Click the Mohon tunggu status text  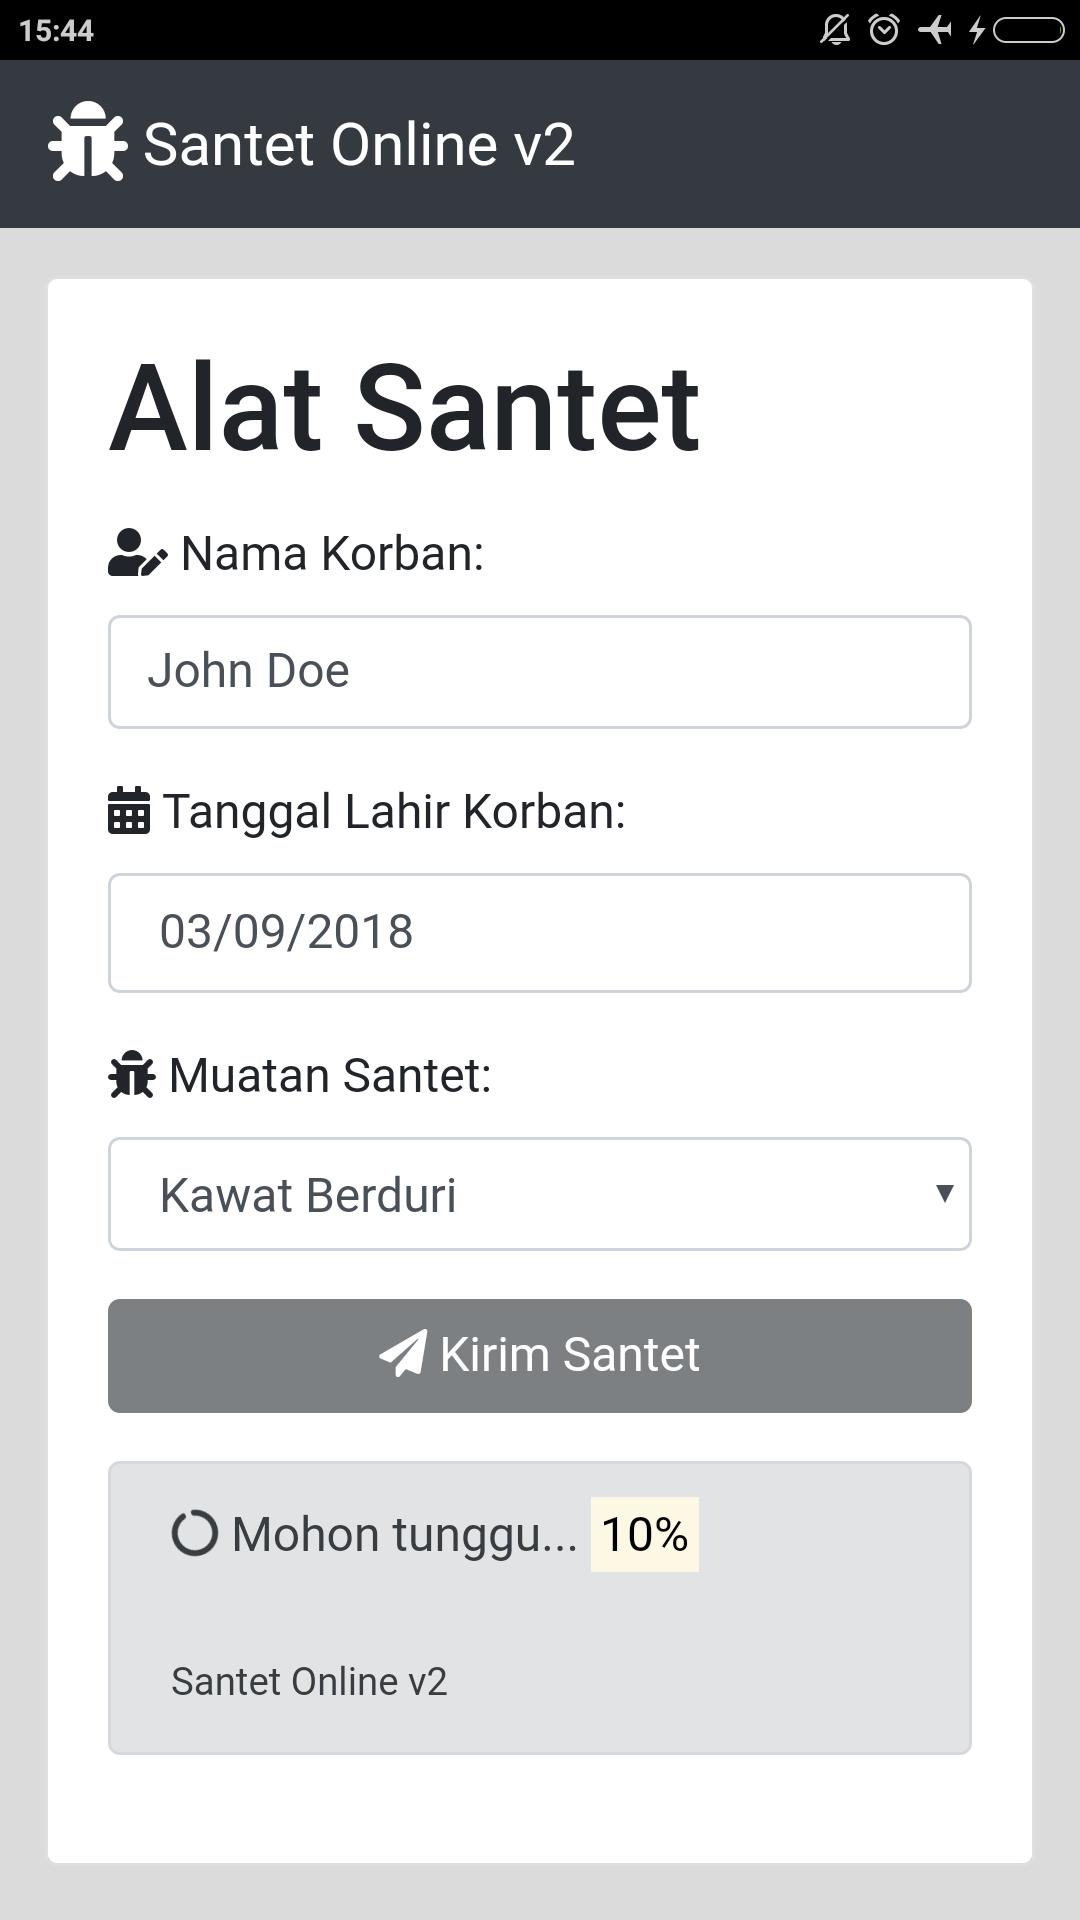click(404, 1534)
